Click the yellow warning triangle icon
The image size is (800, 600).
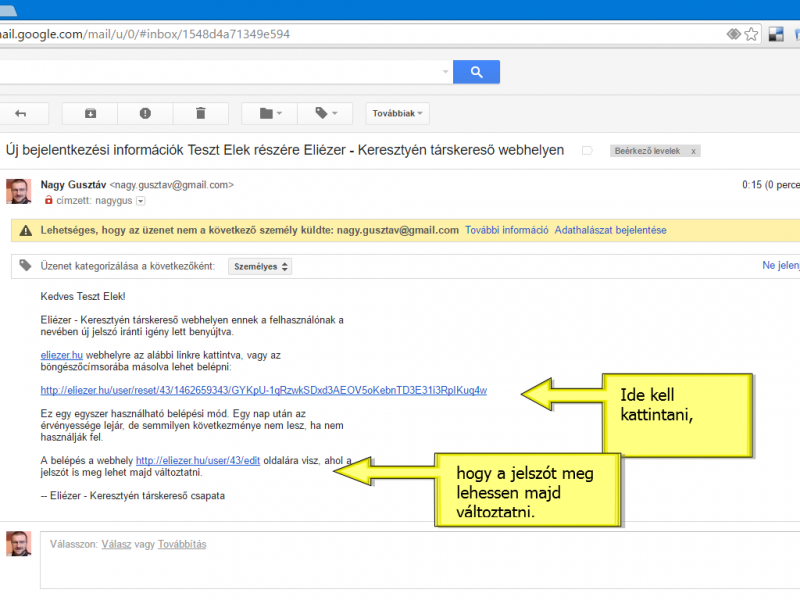point(26,231)
